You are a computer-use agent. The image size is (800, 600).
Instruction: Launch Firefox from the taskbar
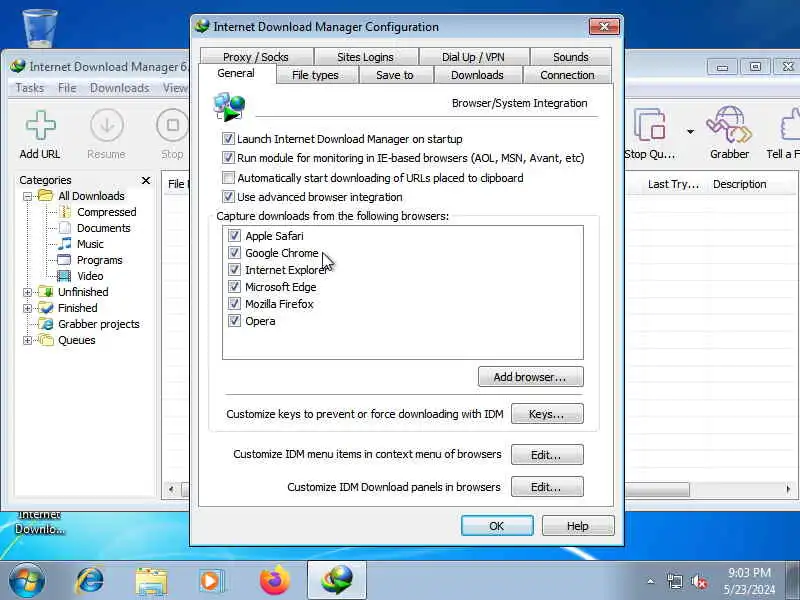(x=274, y=581)
